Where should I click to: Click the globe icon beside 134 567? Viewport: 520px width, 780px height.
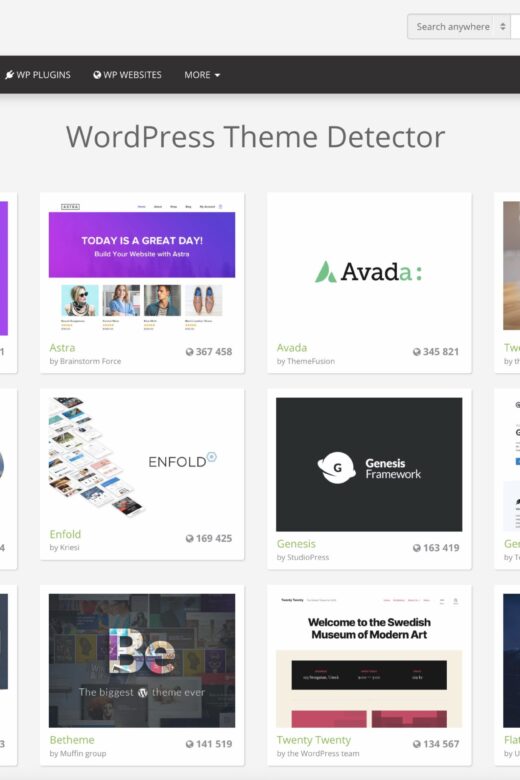(x=416, y=744)
